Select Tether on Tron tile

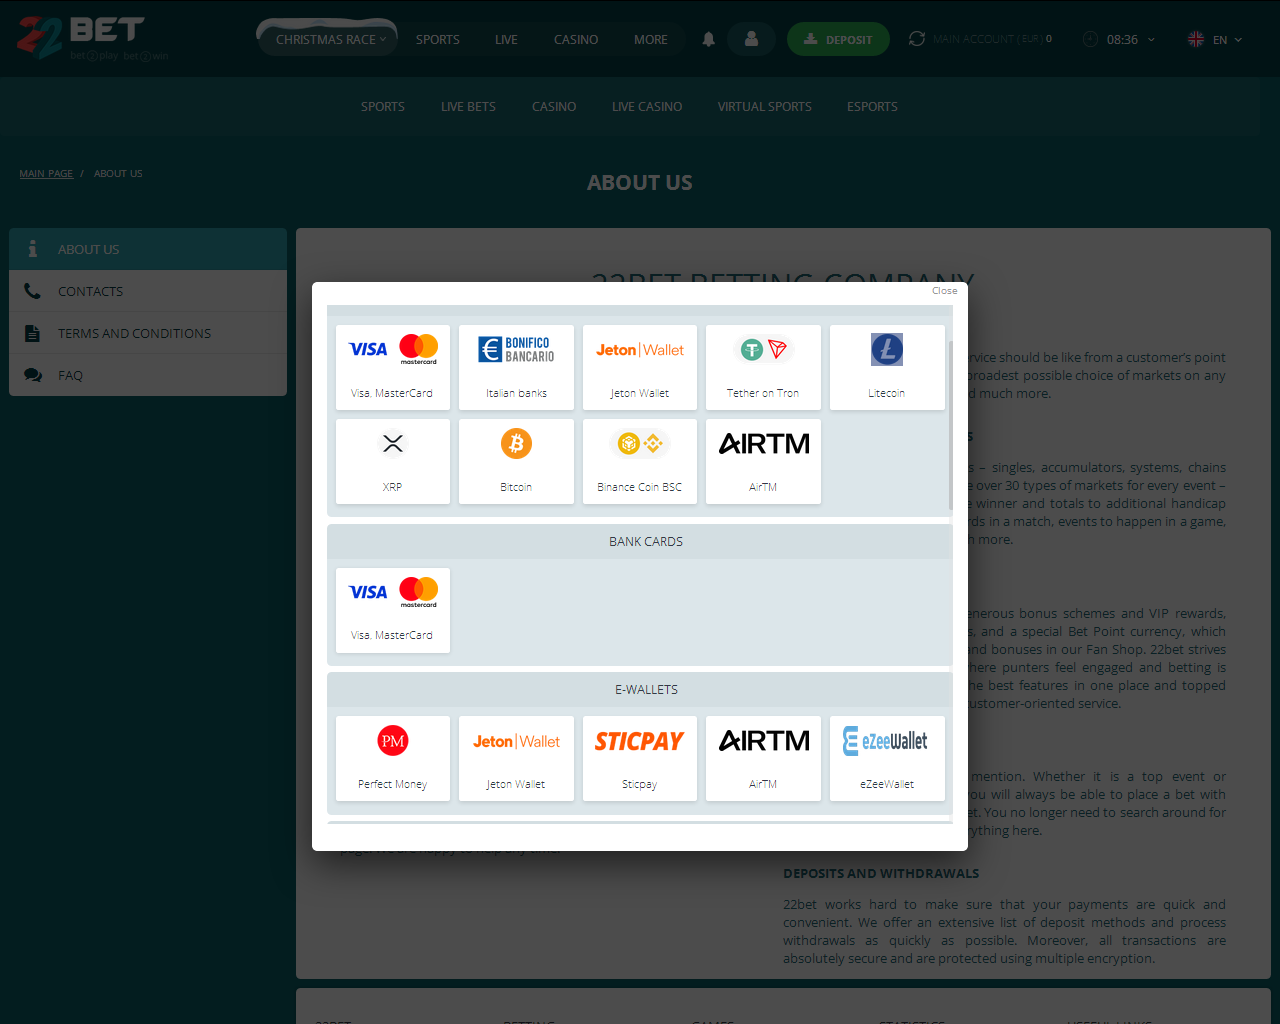point(763,367)
